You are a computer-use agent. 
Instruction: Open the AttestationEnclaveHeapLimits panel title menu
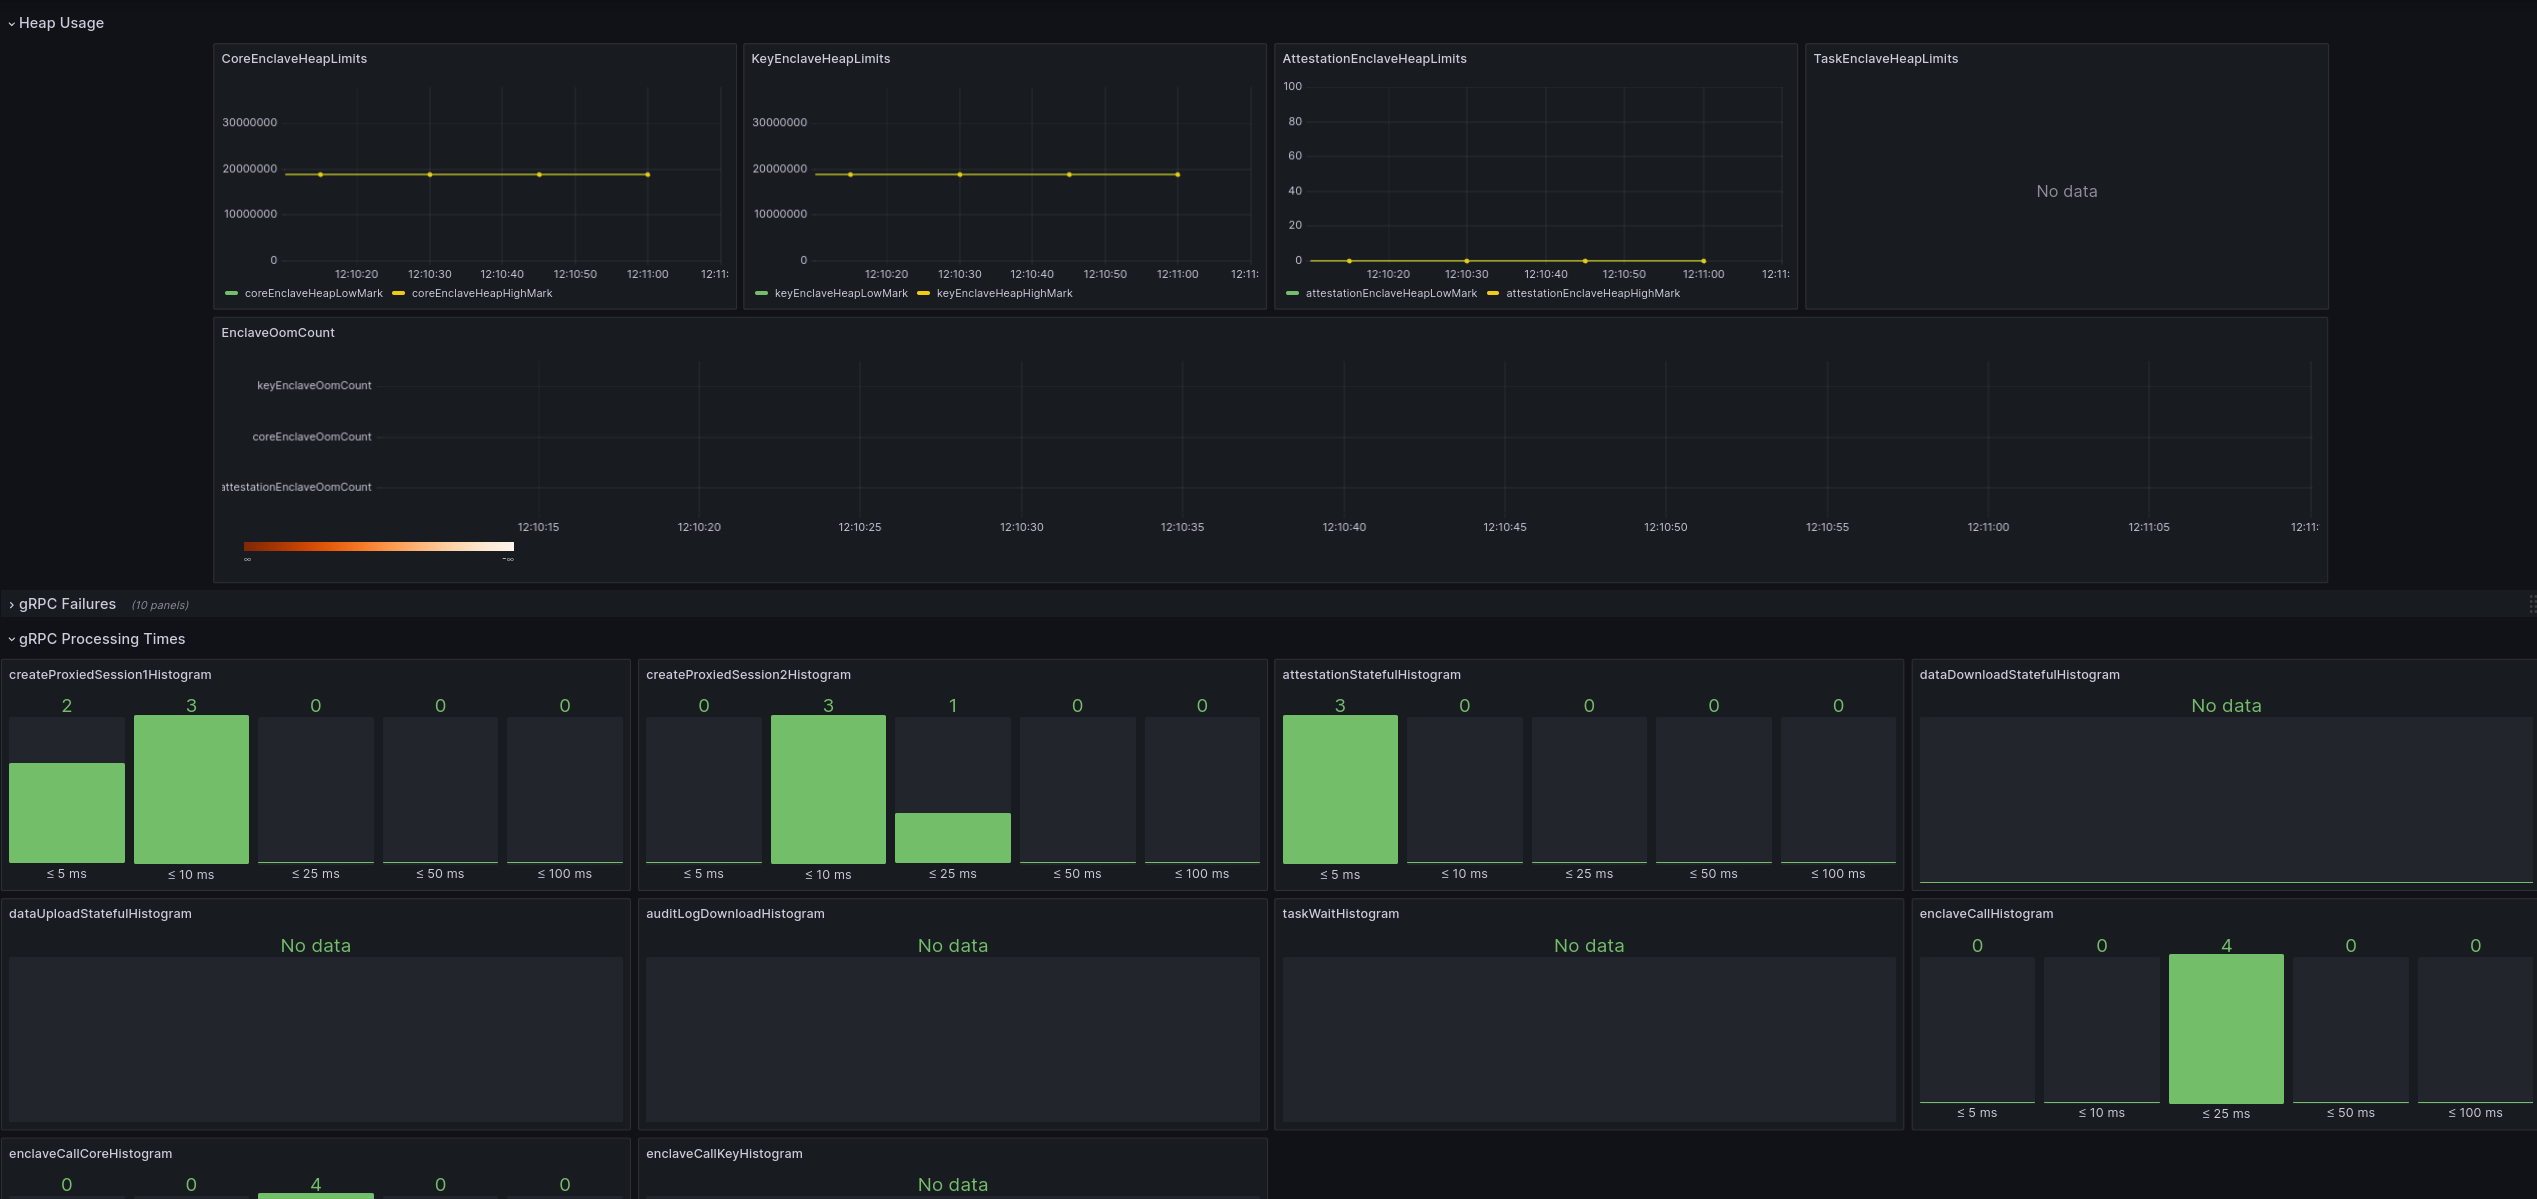(1374, 59)
